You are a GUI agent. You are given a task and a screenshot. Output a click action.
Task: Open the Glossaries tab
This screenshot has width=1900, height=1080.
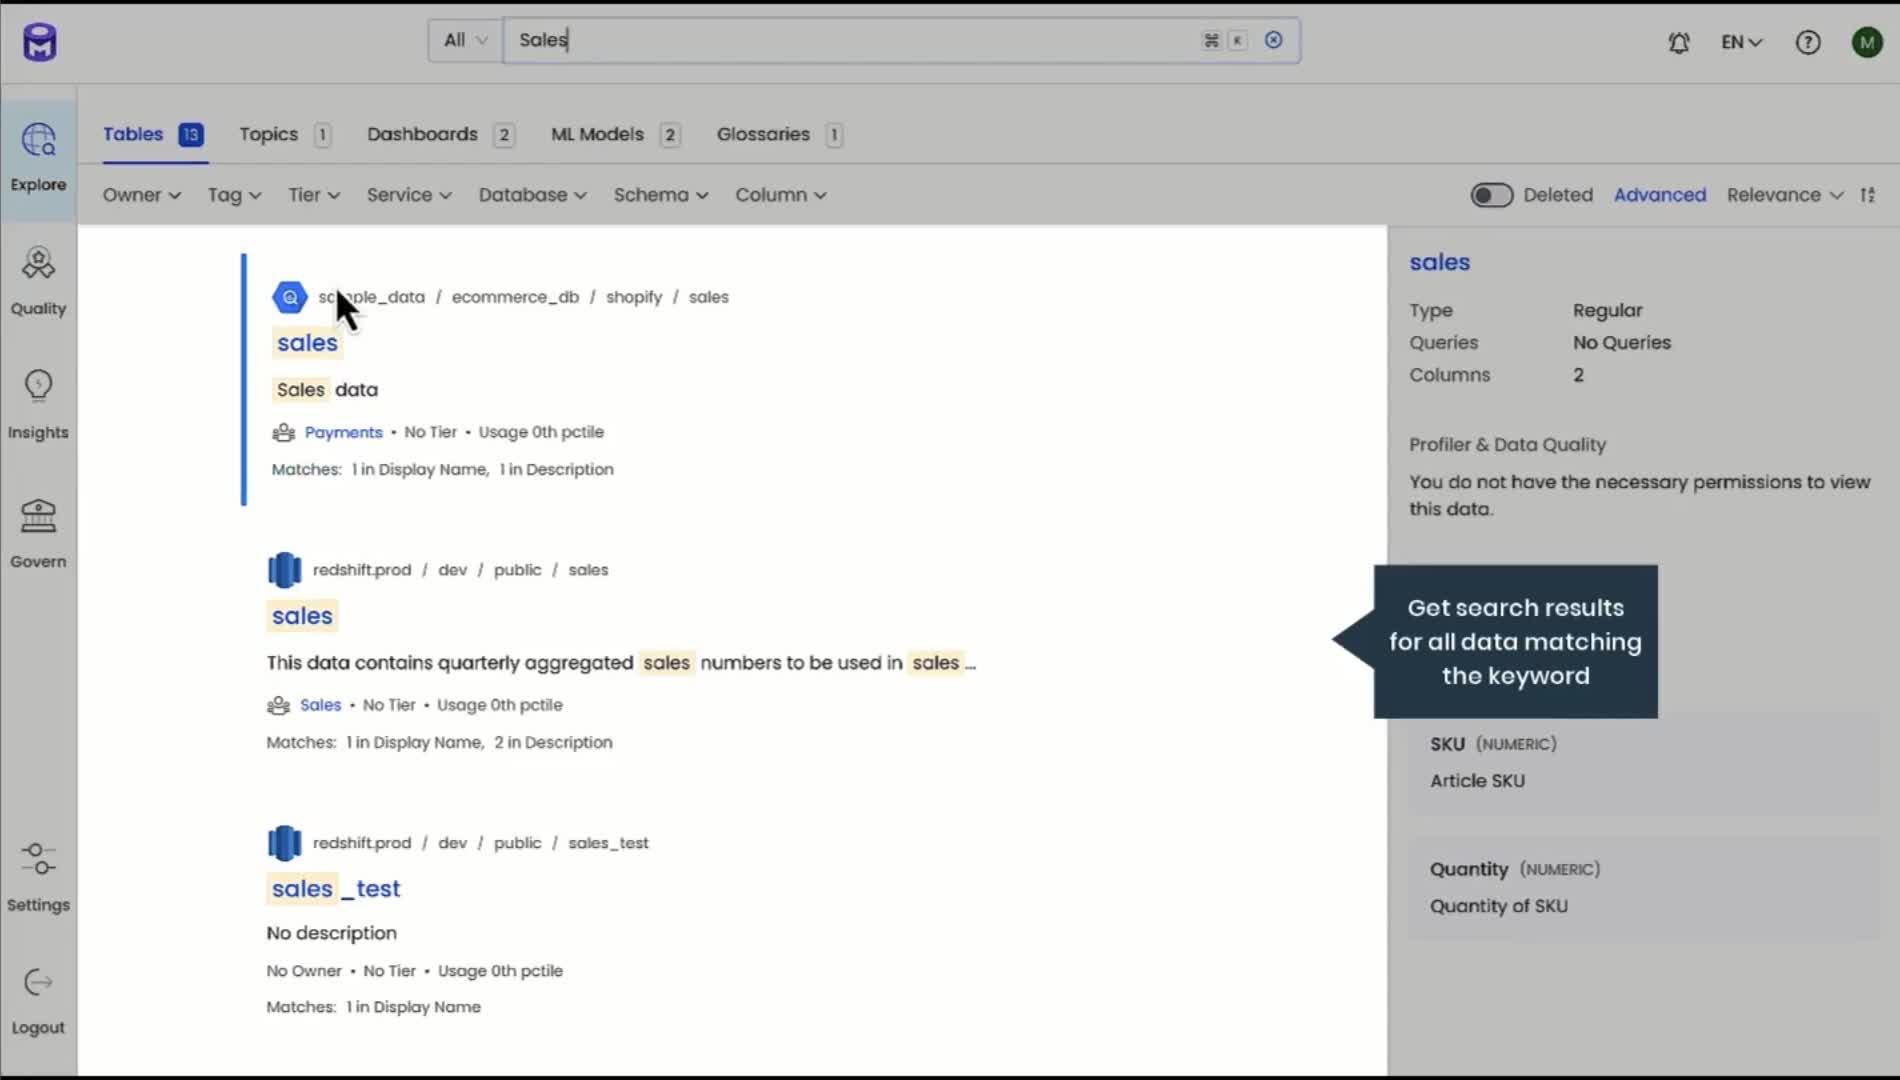tap(763, 133)
